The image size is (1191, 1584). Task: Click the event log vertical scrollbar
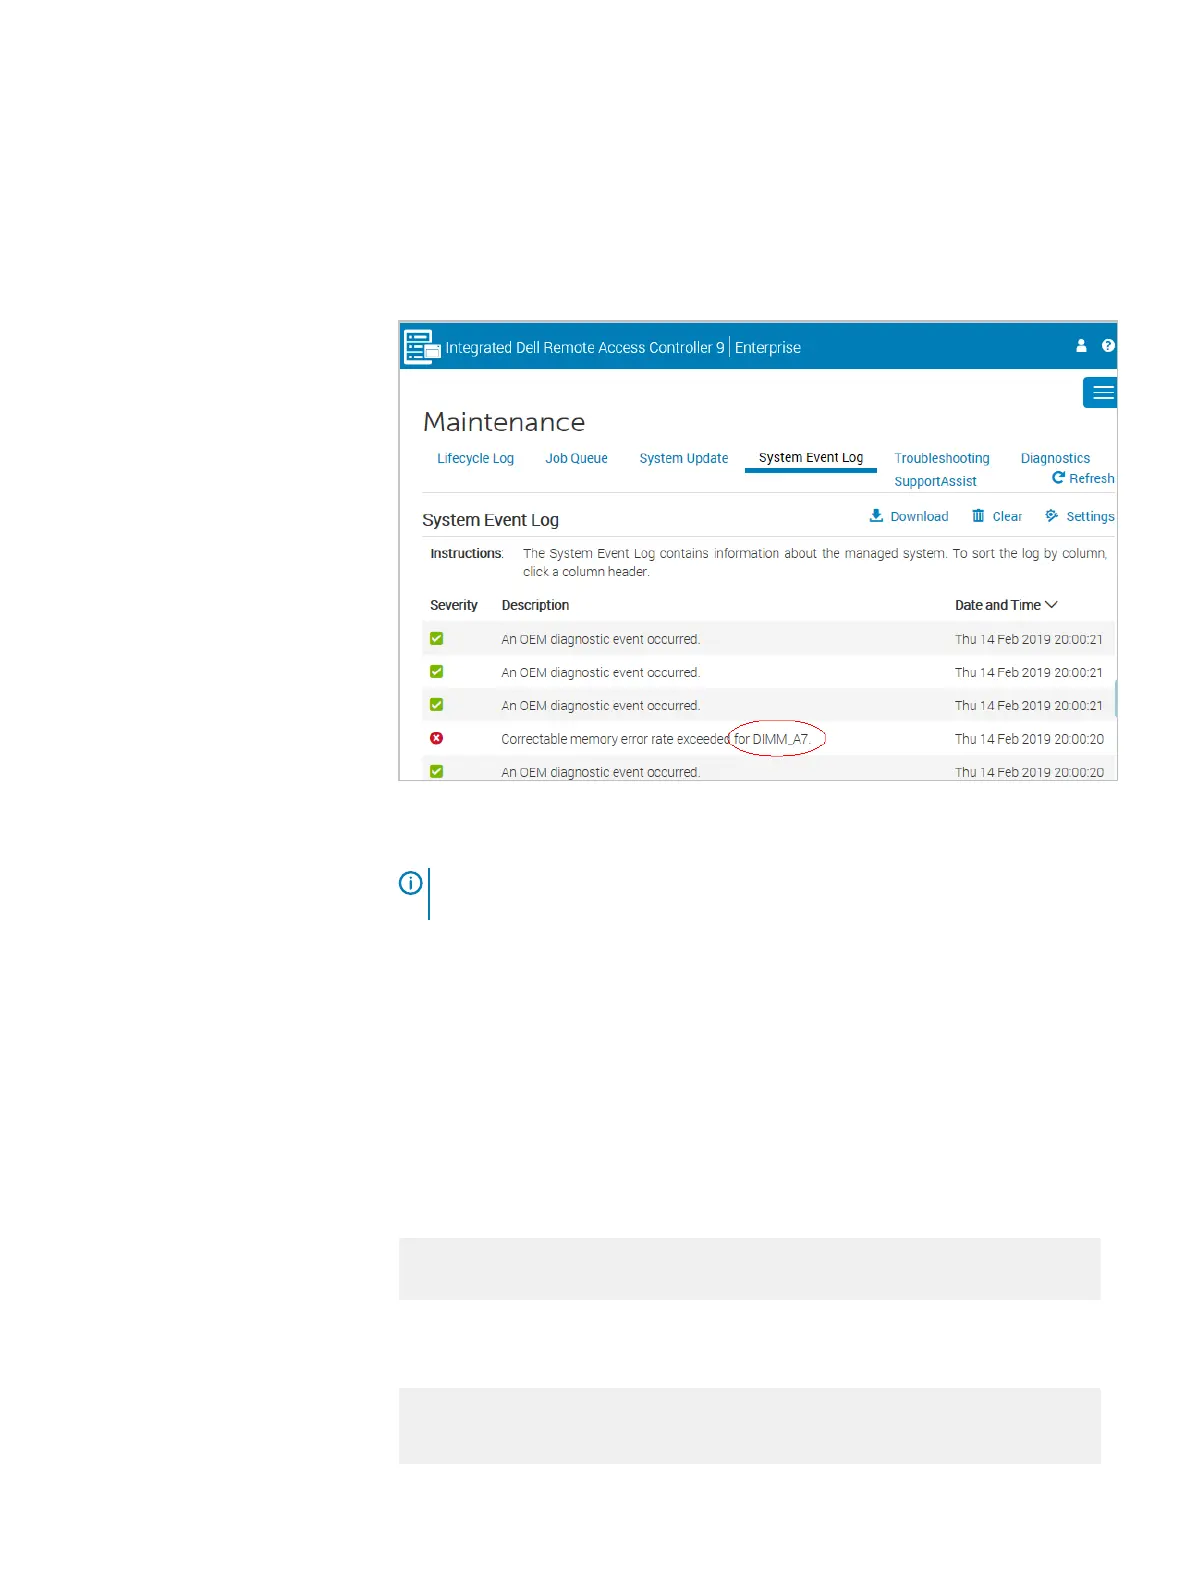click(1115, 698)
